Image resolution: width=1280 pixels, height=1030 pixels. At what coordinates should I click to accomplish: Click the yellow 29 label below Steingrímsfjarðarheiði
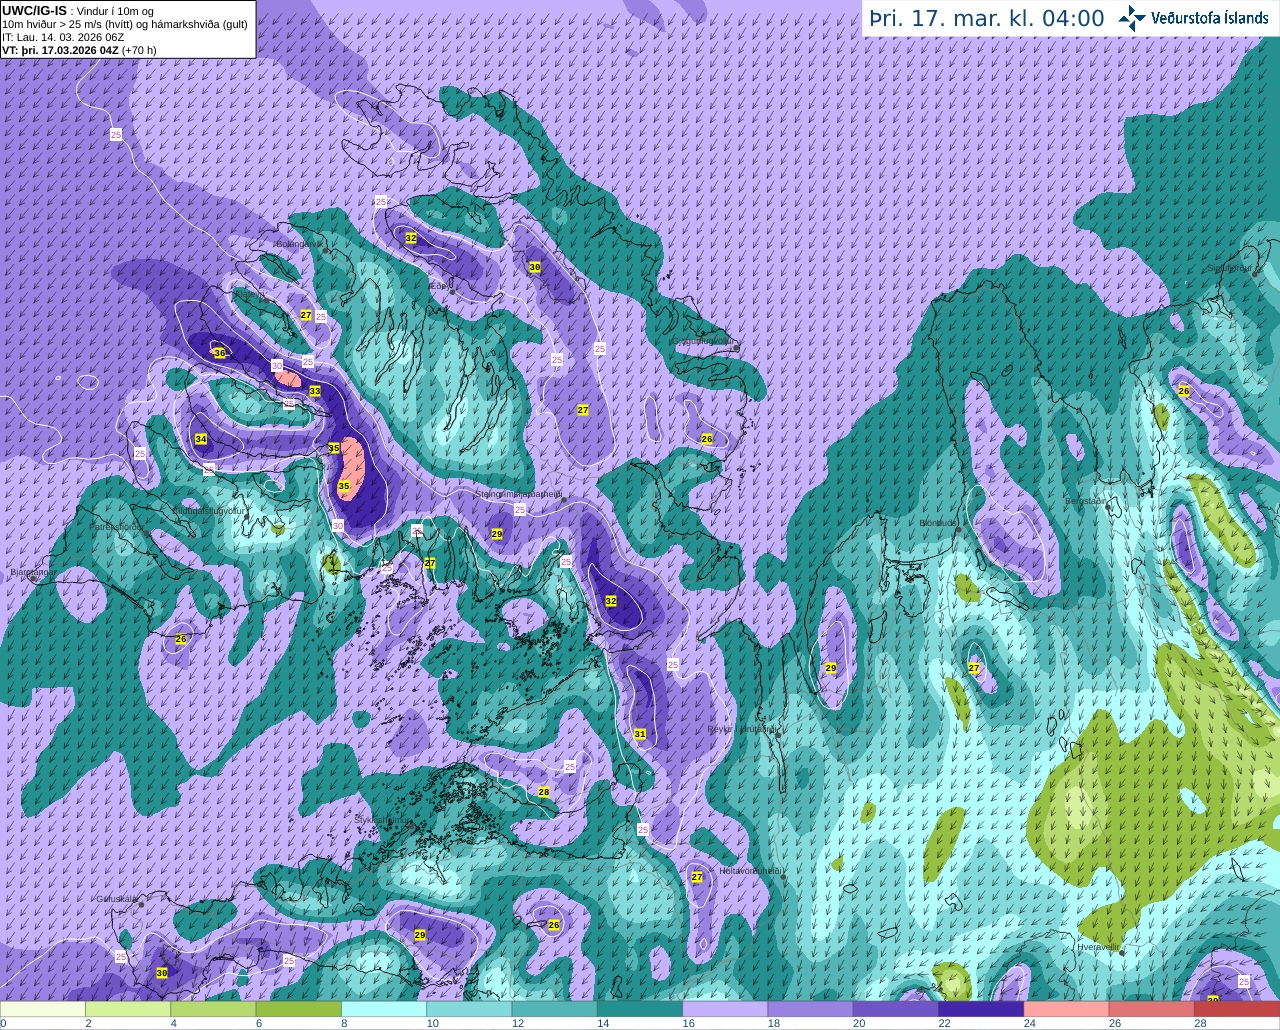click(x=497, y=534)
